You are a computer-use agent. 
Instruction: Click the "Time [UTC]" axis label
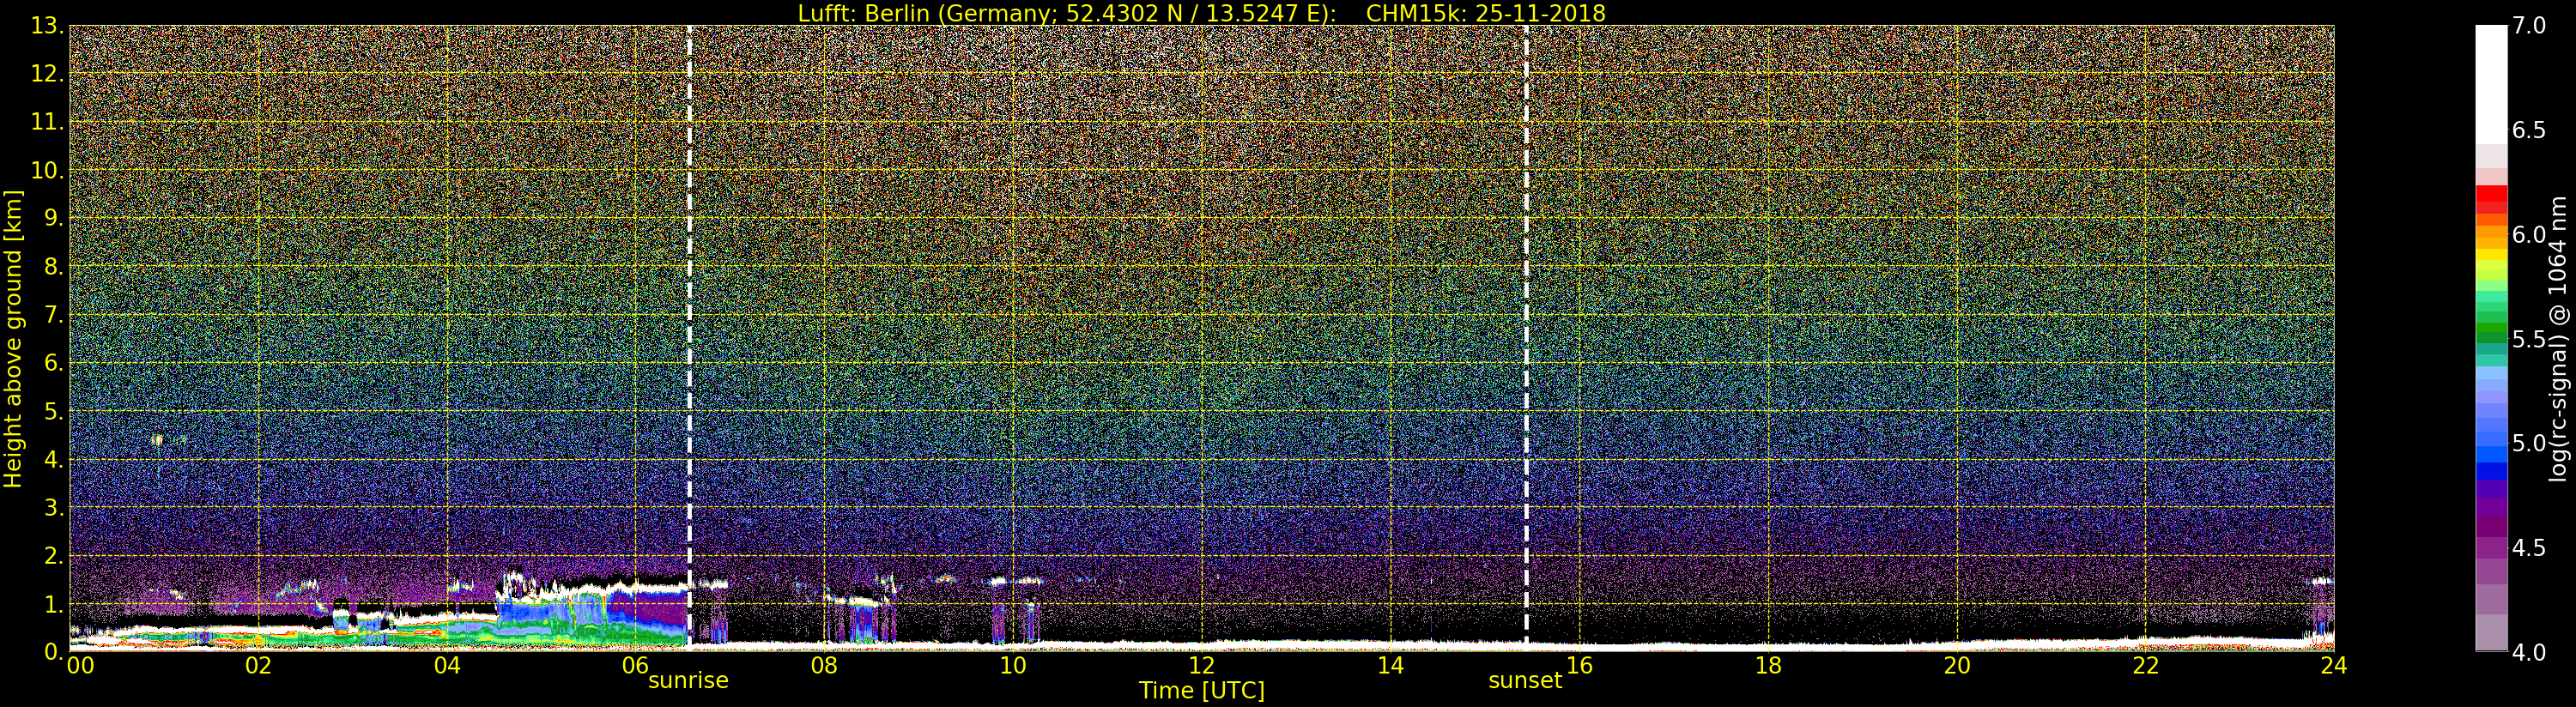pos(1201,691)
